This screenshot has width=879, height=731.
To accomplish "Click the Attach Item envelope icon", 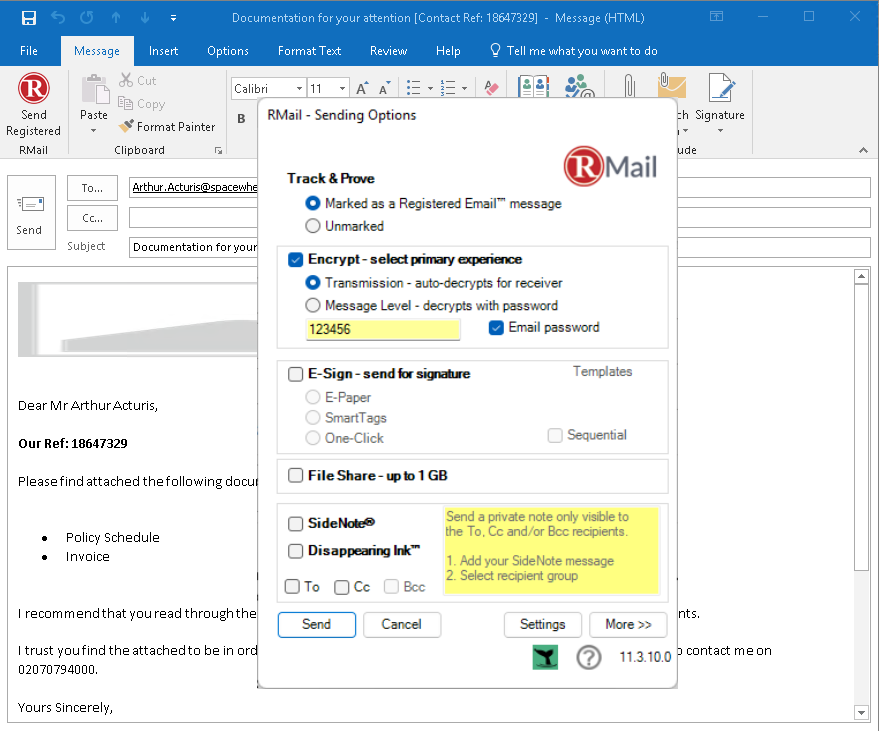I will tap(672, 86).
